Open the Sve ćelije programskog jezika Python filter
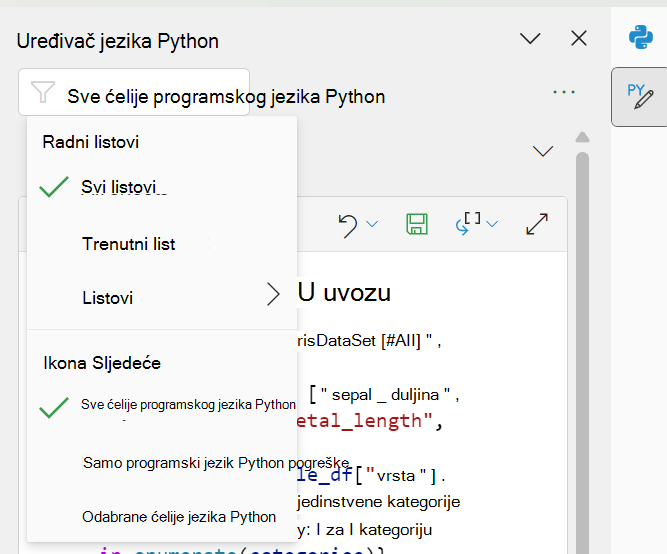The image size is (667, 554). click(134, 92)
